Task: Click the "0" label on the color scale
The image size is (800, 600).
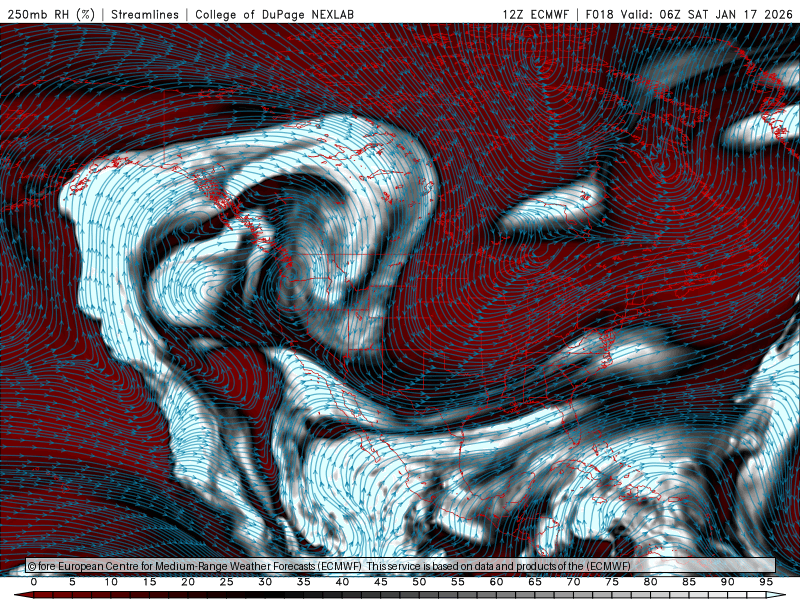Action: tap(34, 582)
